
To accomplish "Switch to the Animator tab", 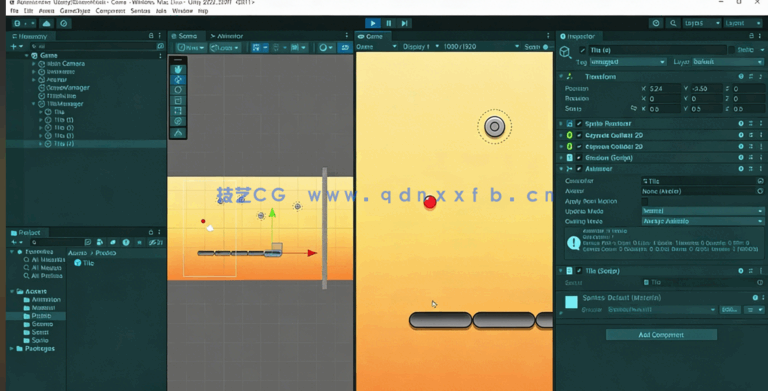I will pos(227,36).
